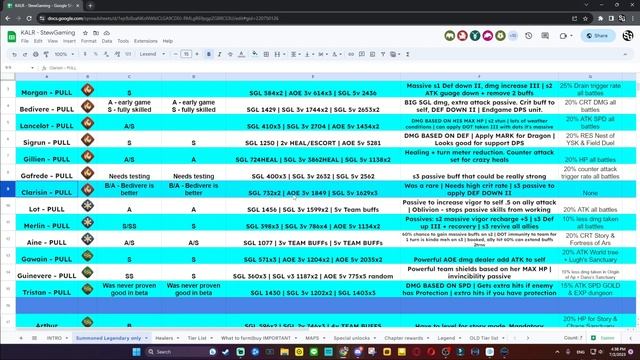The image size is (640, 360).
Task: Open more number formats (123)
Action: click(128, 54)
